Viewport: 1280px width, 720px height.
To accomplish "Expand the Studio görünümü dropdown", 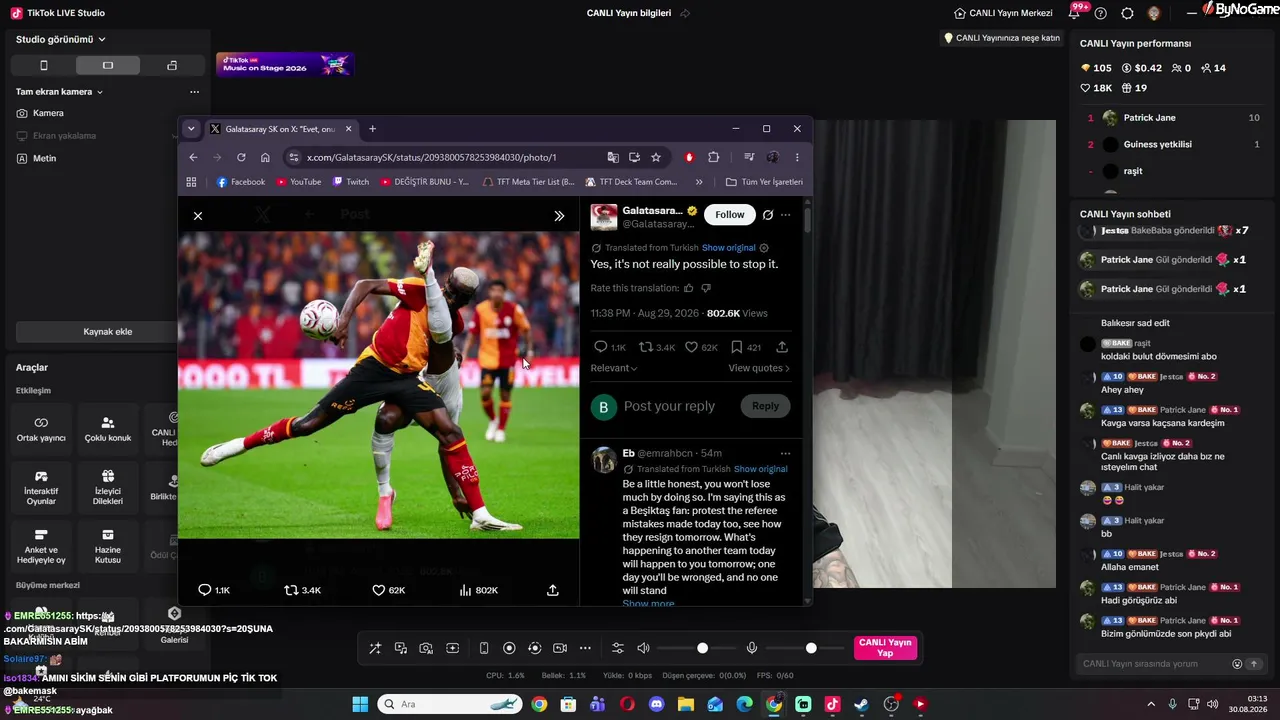I will [x=61, y=39].
